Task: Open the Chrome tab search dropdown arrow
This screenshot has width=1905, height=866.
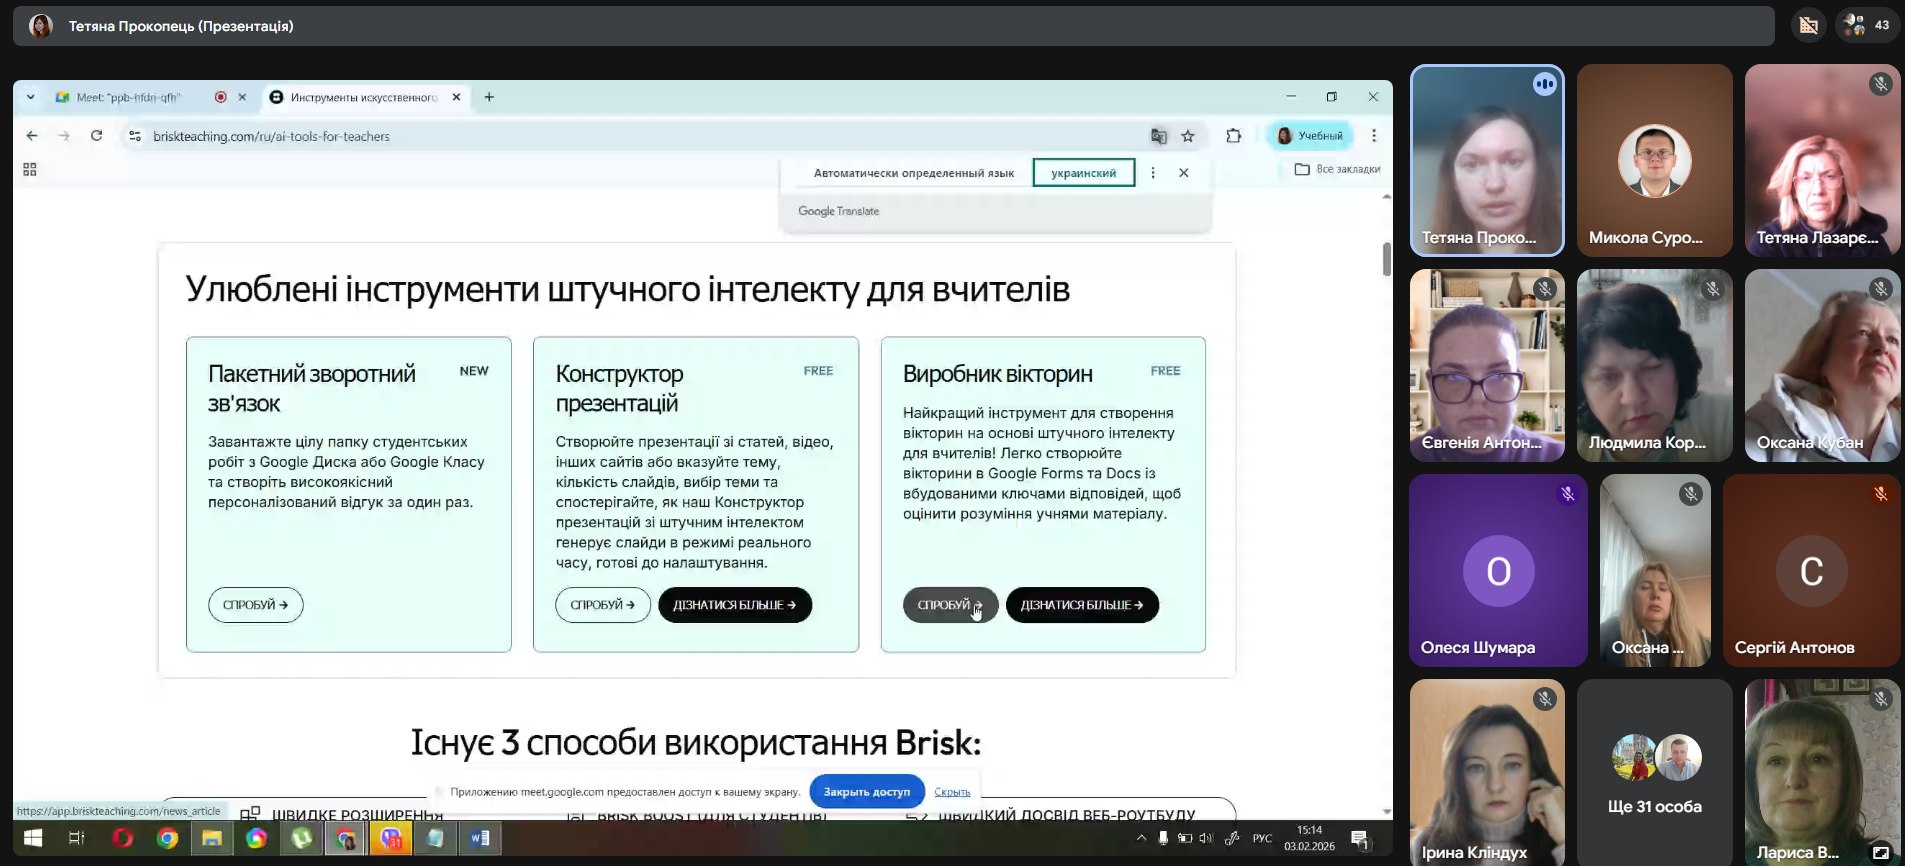Action: pos(31,97)
